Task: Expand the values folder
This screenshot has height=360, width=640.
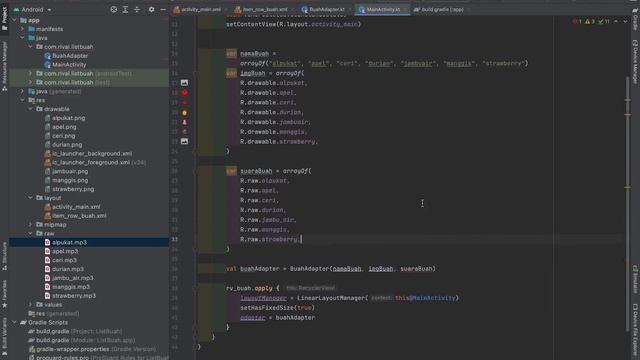Action: [31, 304]
